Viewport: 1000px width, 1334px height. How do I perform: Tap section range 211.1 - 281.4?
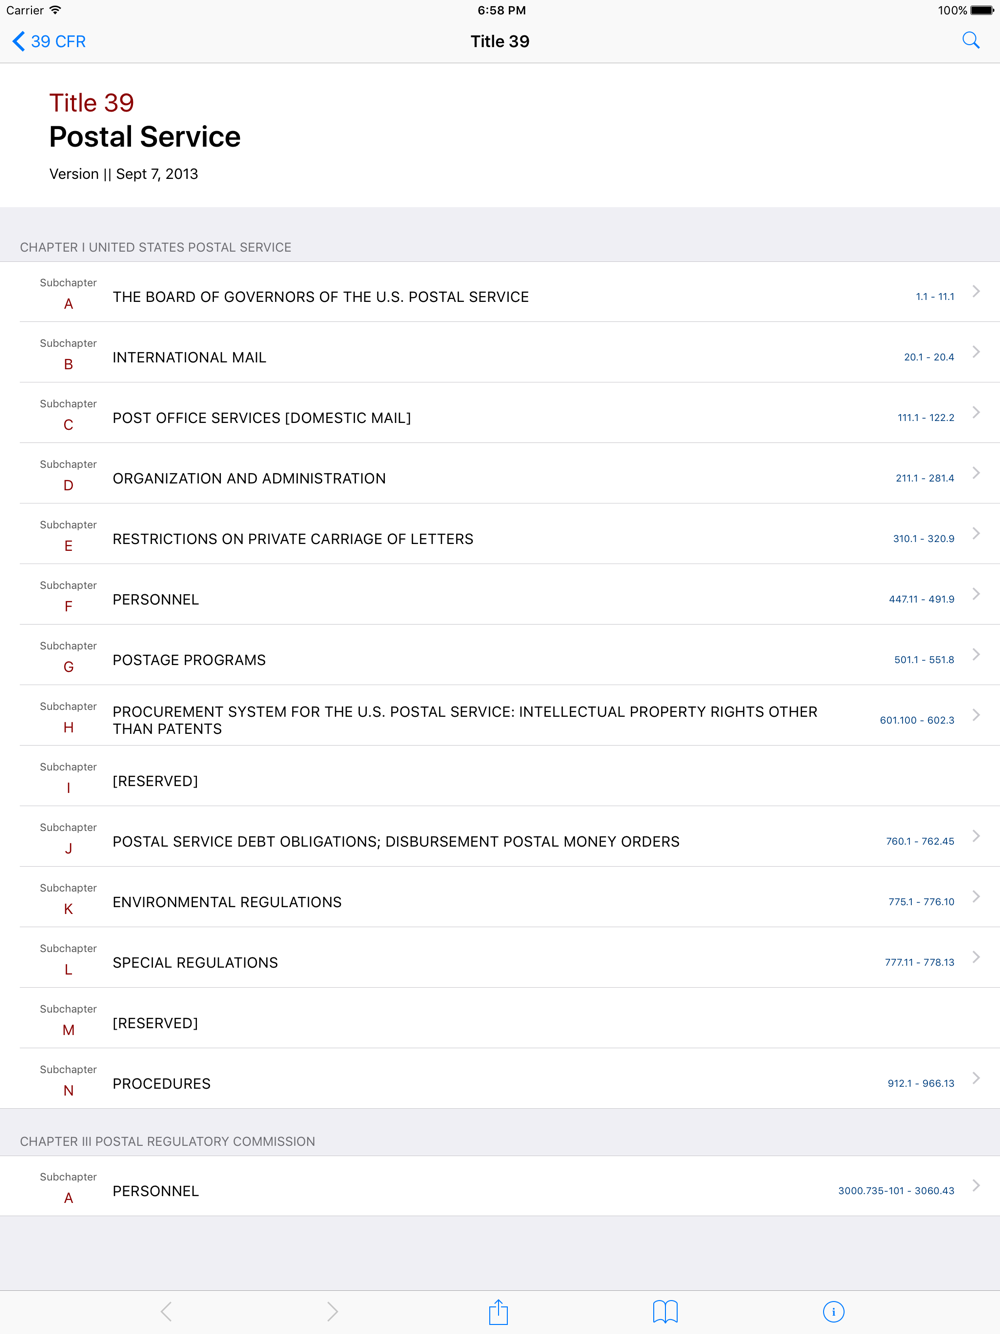pos(925,478)
